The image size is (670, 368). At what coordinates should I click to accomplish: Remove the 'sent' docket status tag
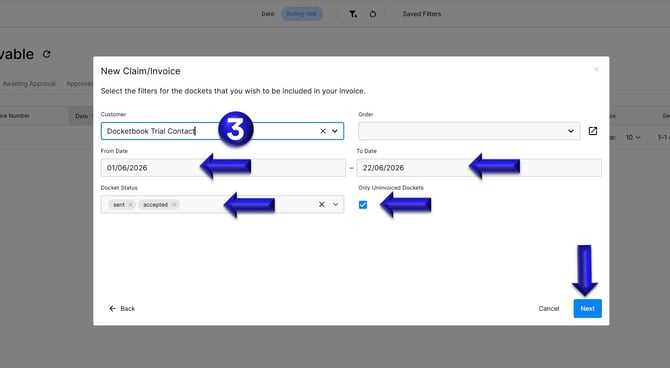coord(131,205)
